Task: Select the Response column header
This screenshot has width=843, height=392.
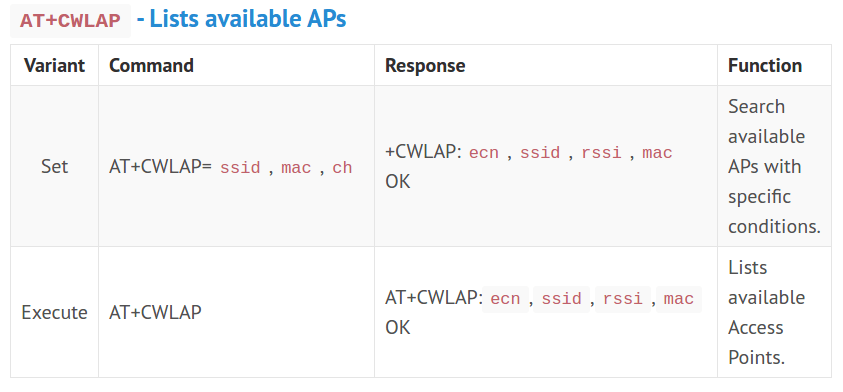Action: (x=425, y=66)
